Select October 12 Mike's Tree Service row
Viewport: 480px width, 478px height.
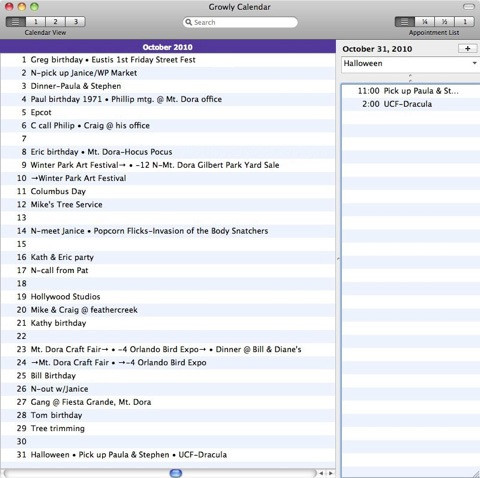point(168,205)
